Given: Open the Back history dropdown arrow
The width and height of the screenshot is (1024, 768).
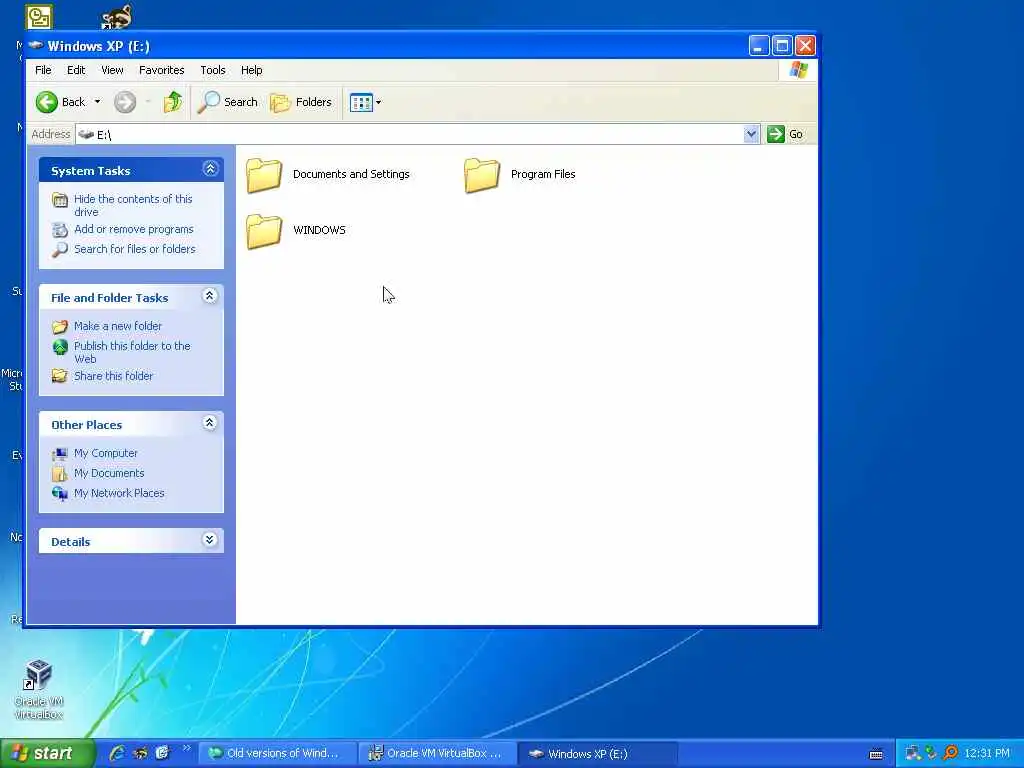Looking at the screenshot, I should tap(97, 102).
